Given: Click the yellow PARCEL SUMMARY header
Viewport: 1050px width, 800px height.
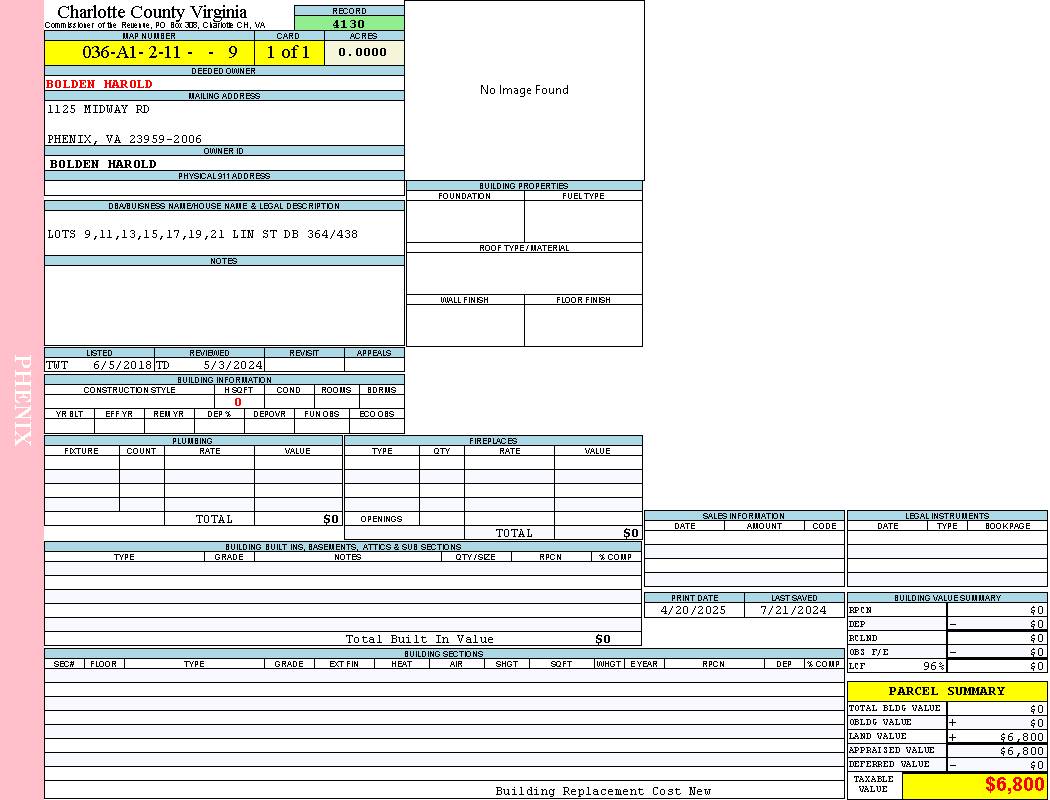Looking at the screenshot, I should (x=946, y=691).
